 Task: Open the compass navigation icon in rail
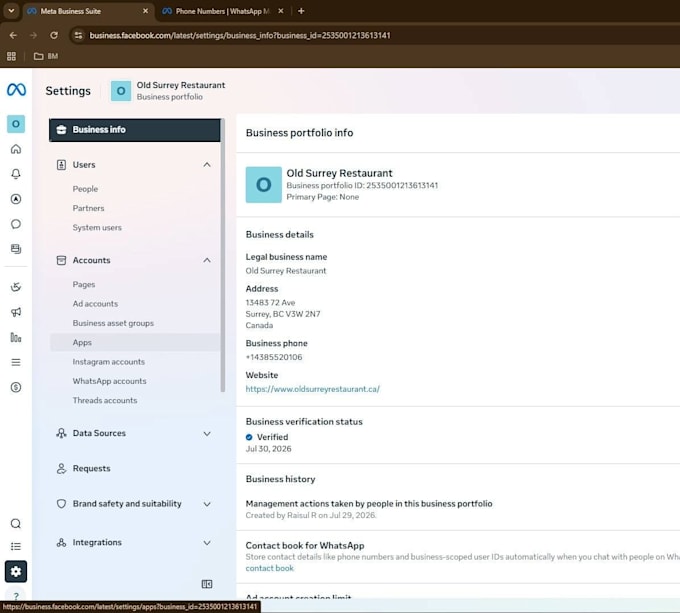pyautogui.click(x=16, y=199)
